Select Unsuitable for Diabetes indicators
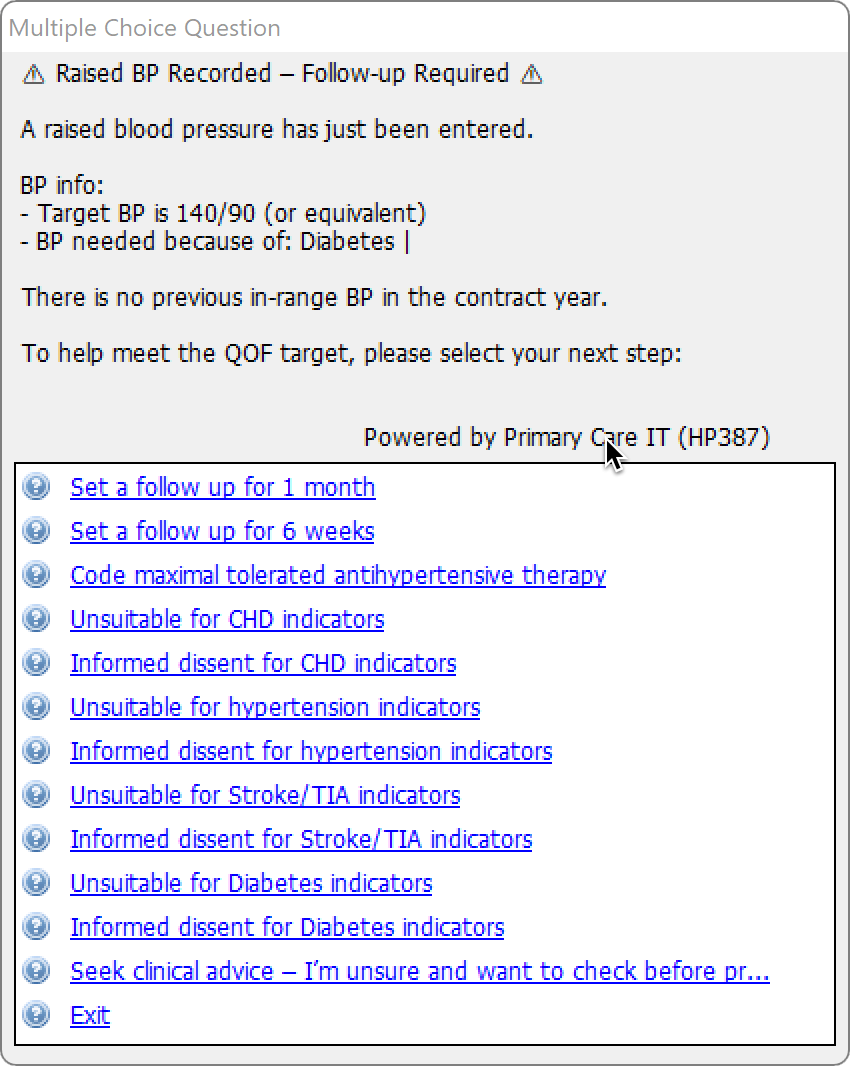 pyautogui.click(x=251, y=884)
